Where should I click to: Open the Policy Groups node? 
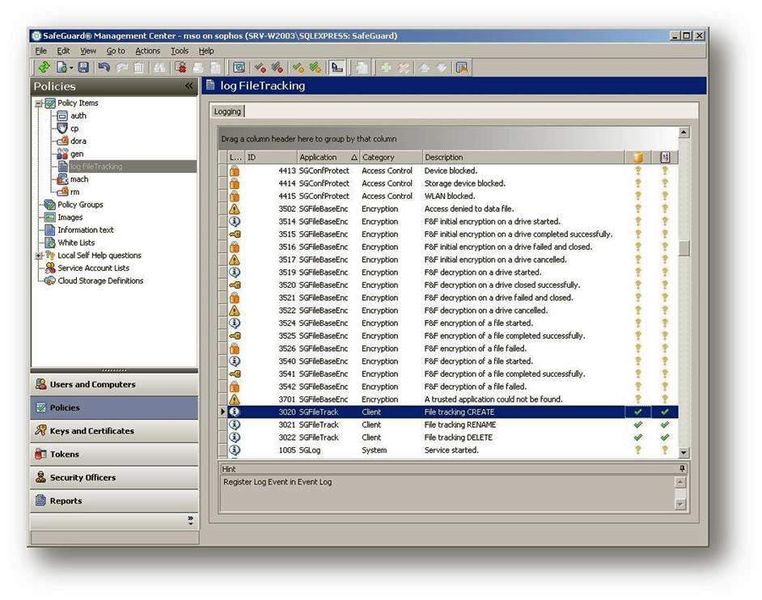coord(80,205)
